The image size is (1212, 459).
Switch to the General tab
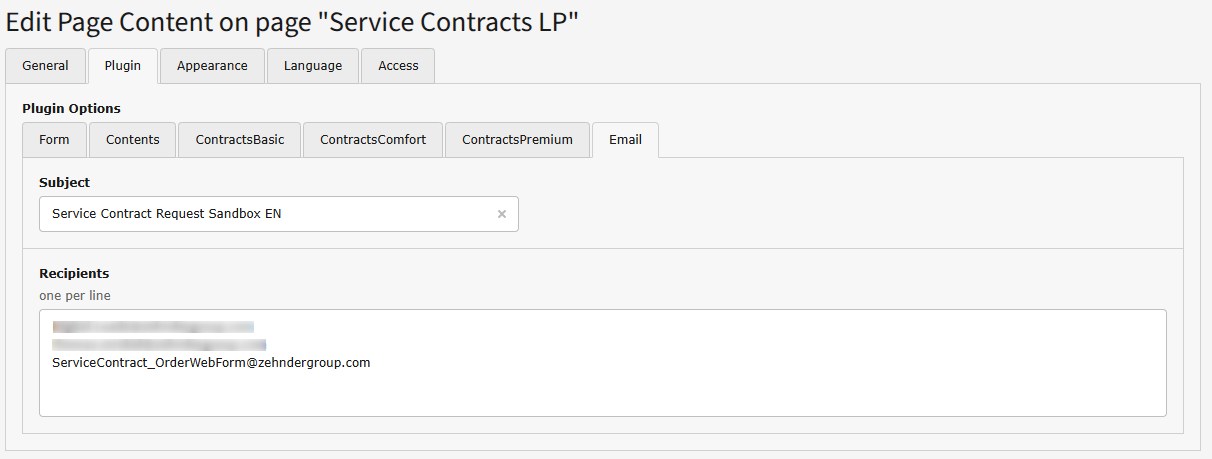coord(46,66)
